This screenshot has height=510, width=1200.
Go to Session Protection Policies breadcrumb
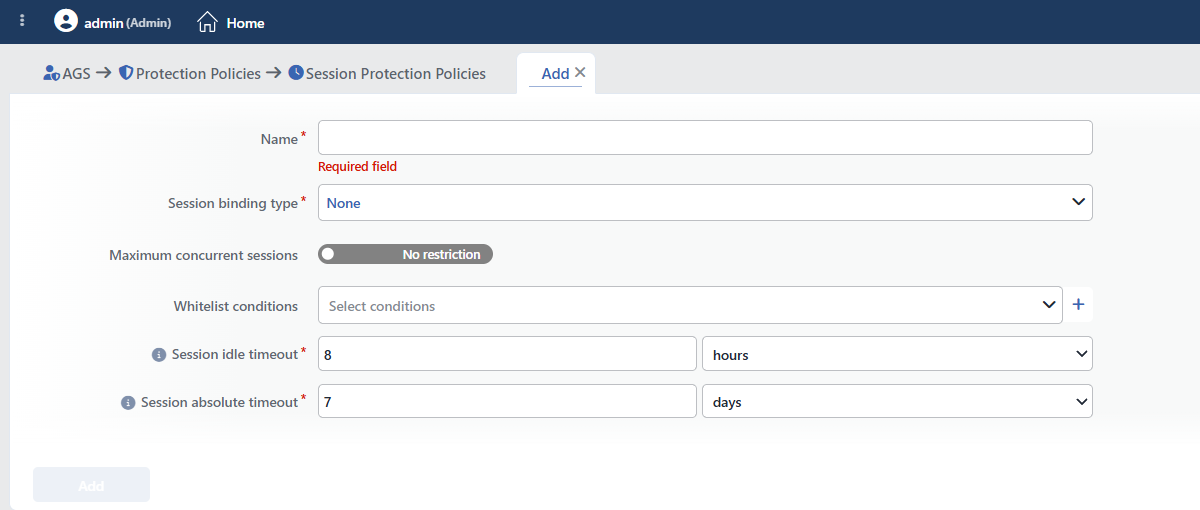tap(396, 73)
